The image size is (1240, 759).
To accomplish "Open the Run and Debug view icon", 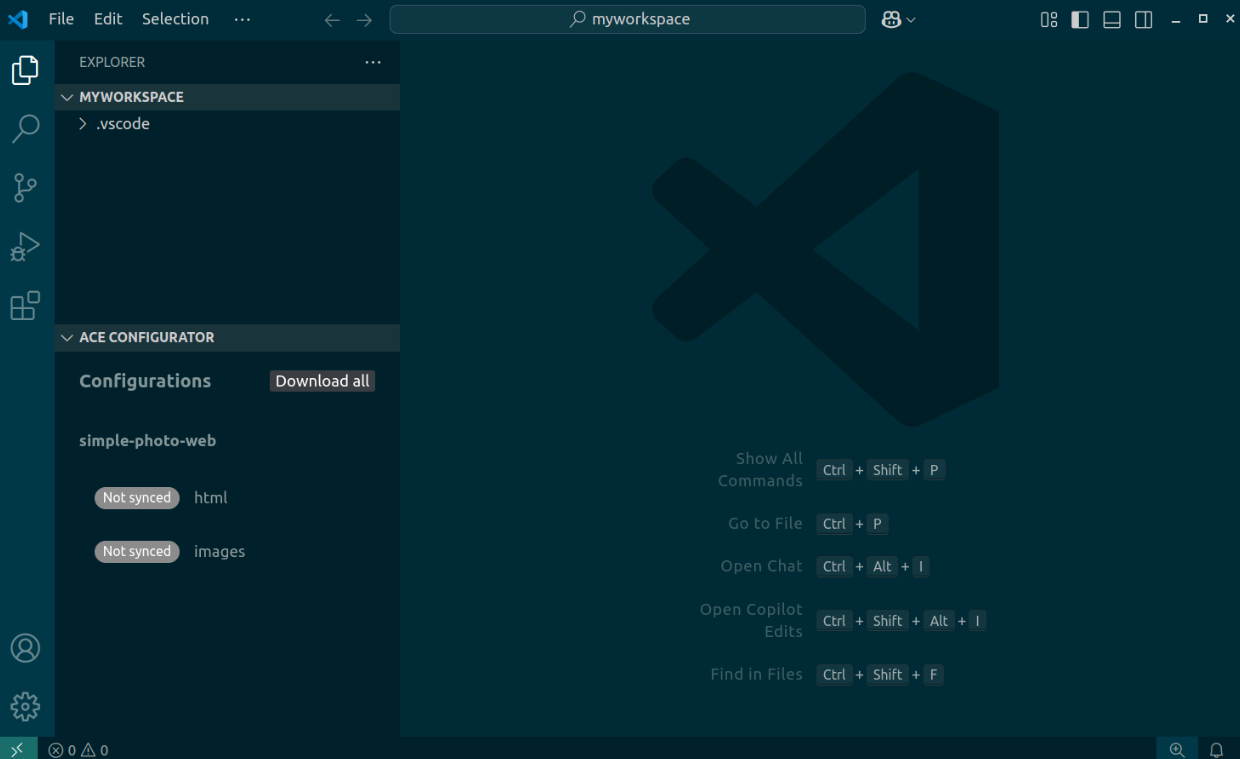I will 25,246.
